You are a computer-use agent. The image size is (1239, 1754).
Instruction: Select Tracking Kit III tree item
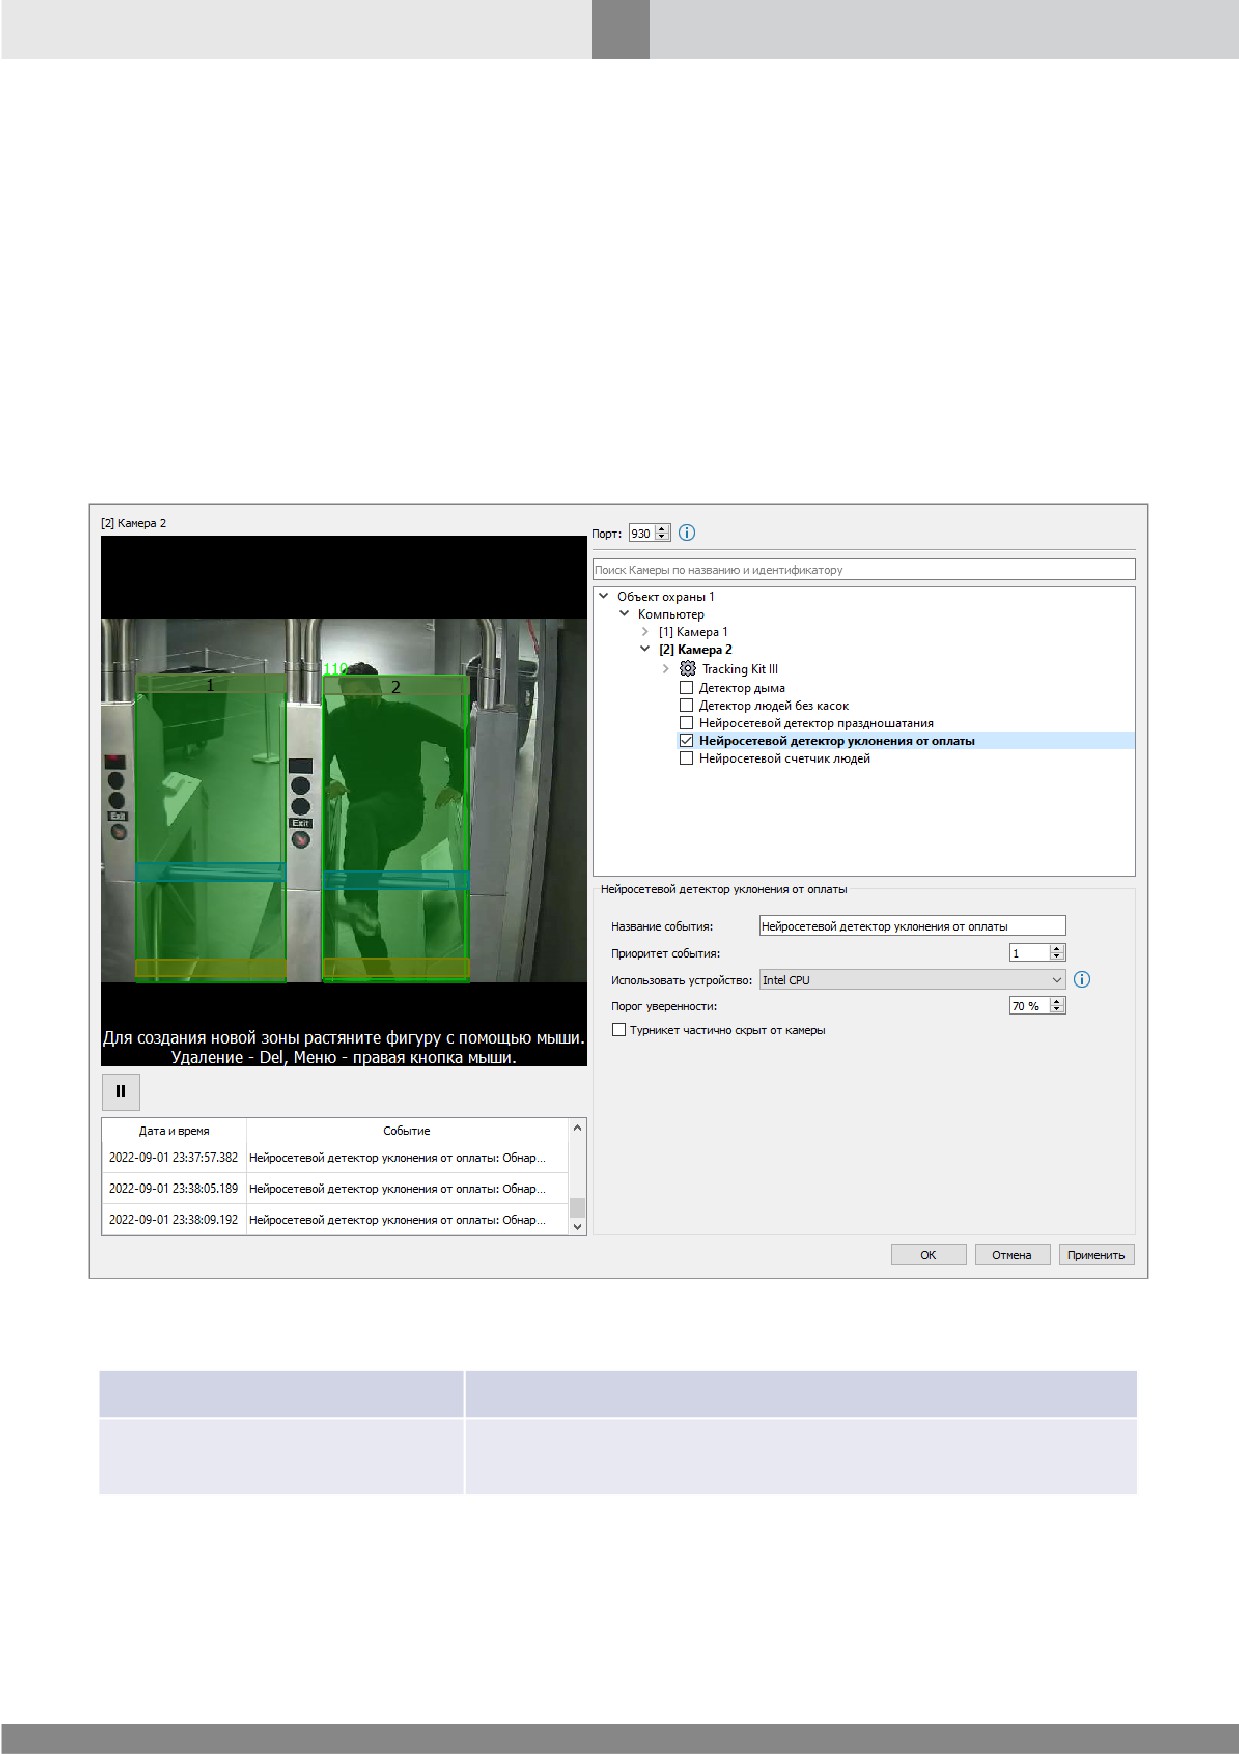tap(739, 668)
